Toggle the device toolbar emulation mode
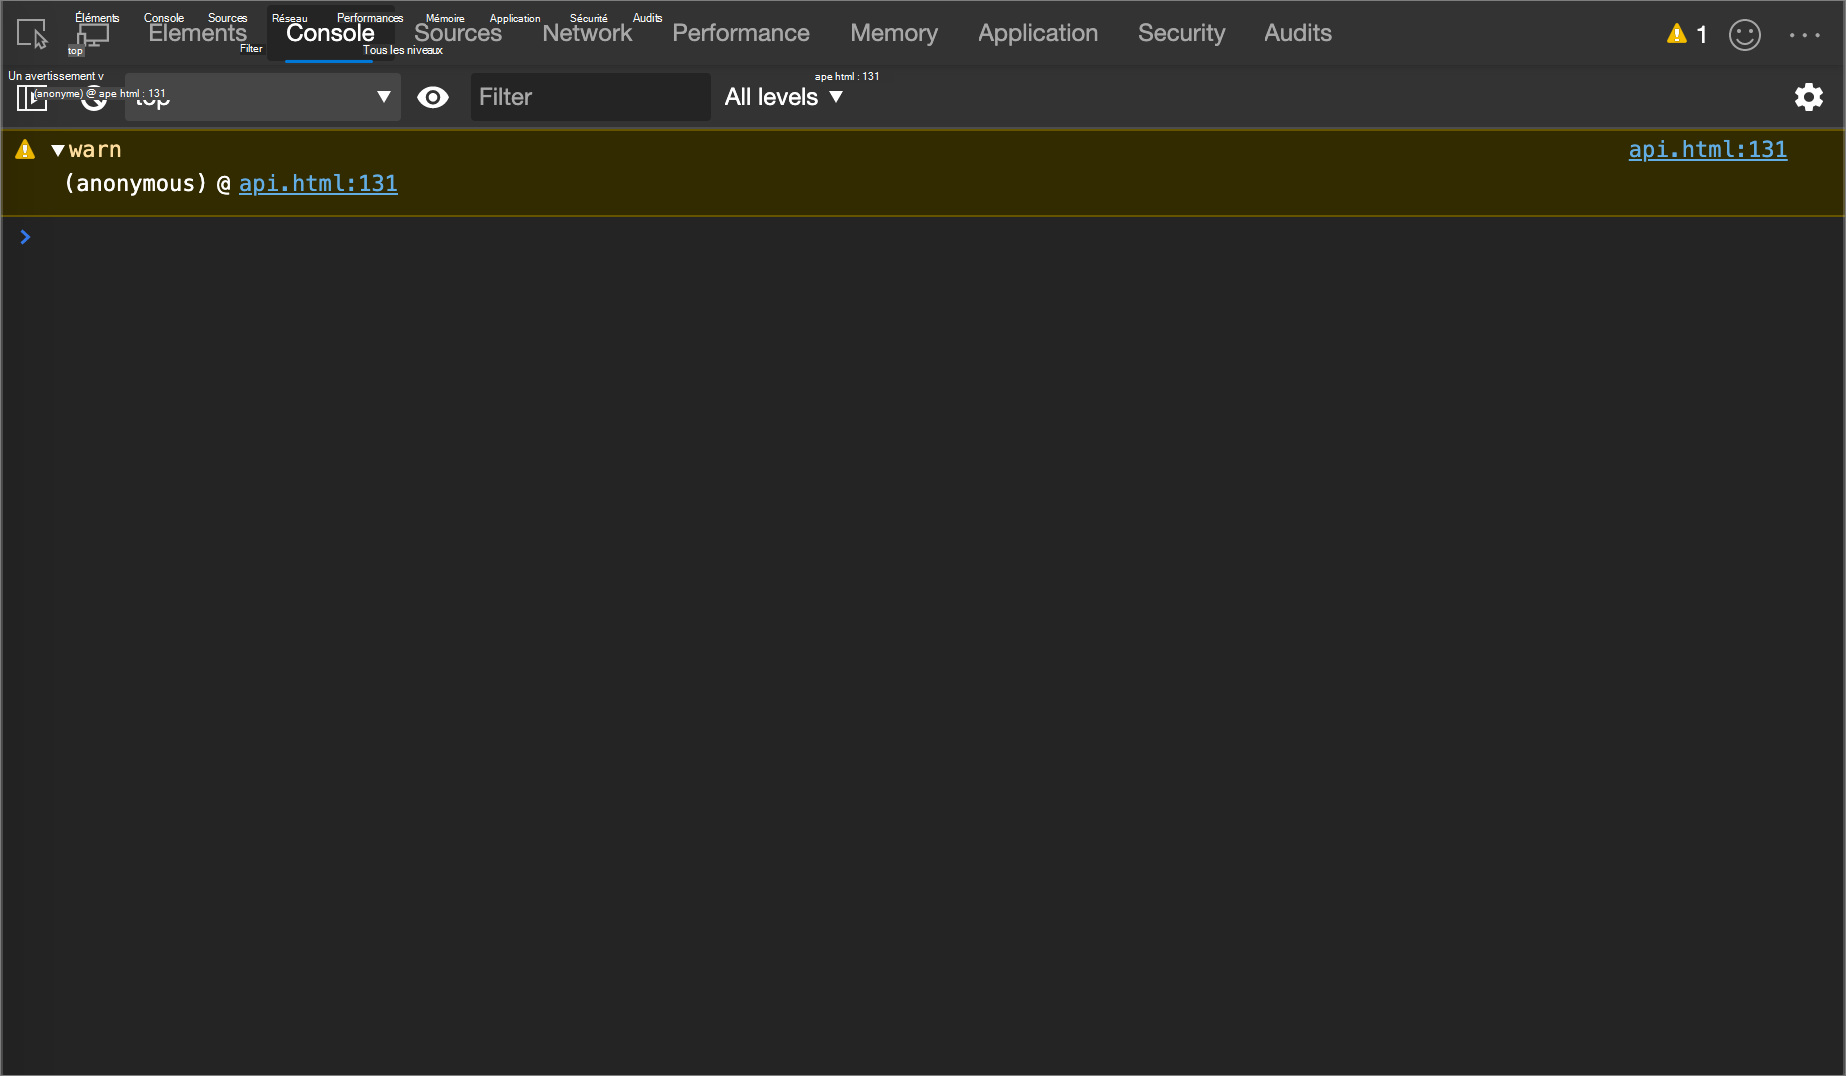The width and height of the screenshot is (1846, 1076). coord(92,33)
